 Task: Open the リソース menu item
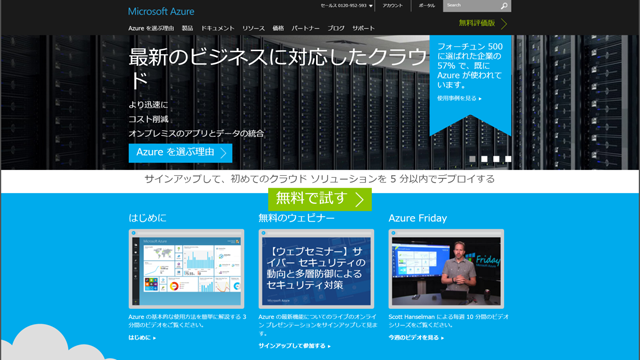coord(253,28)
